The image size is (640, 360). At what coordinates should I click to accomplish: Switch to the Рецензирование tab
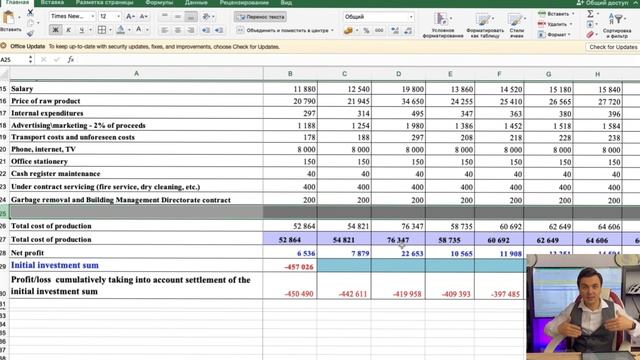(x=244, y=3)
